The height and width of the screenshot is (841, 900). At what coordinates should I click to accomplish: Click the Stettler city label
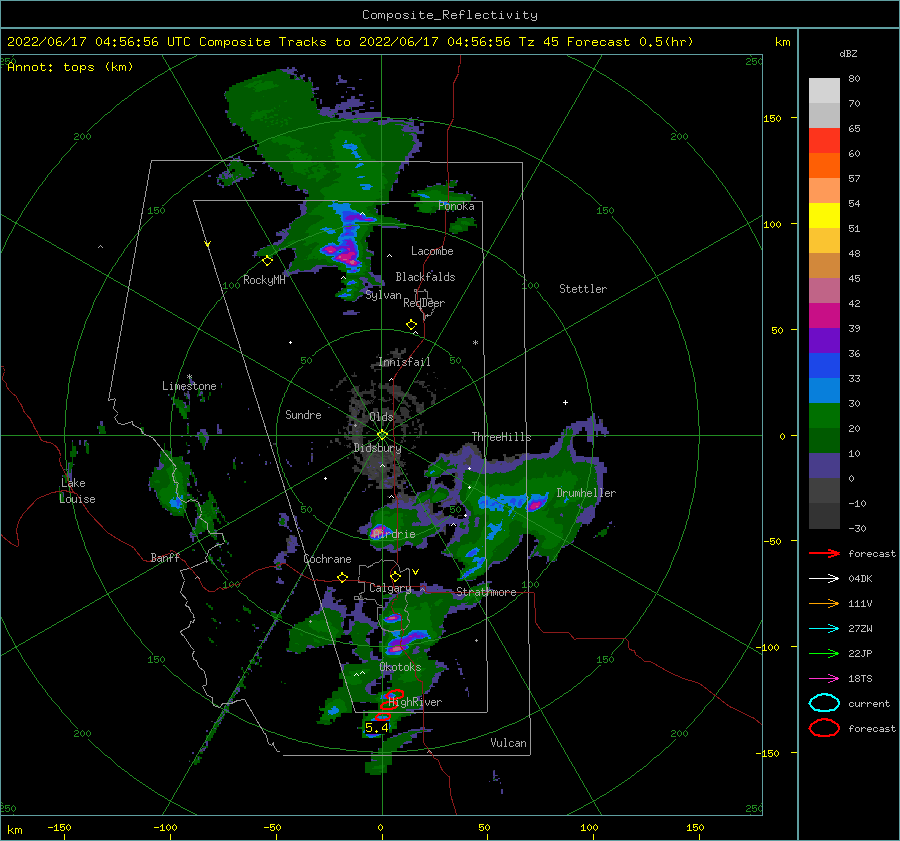click(x=583, y=289)
